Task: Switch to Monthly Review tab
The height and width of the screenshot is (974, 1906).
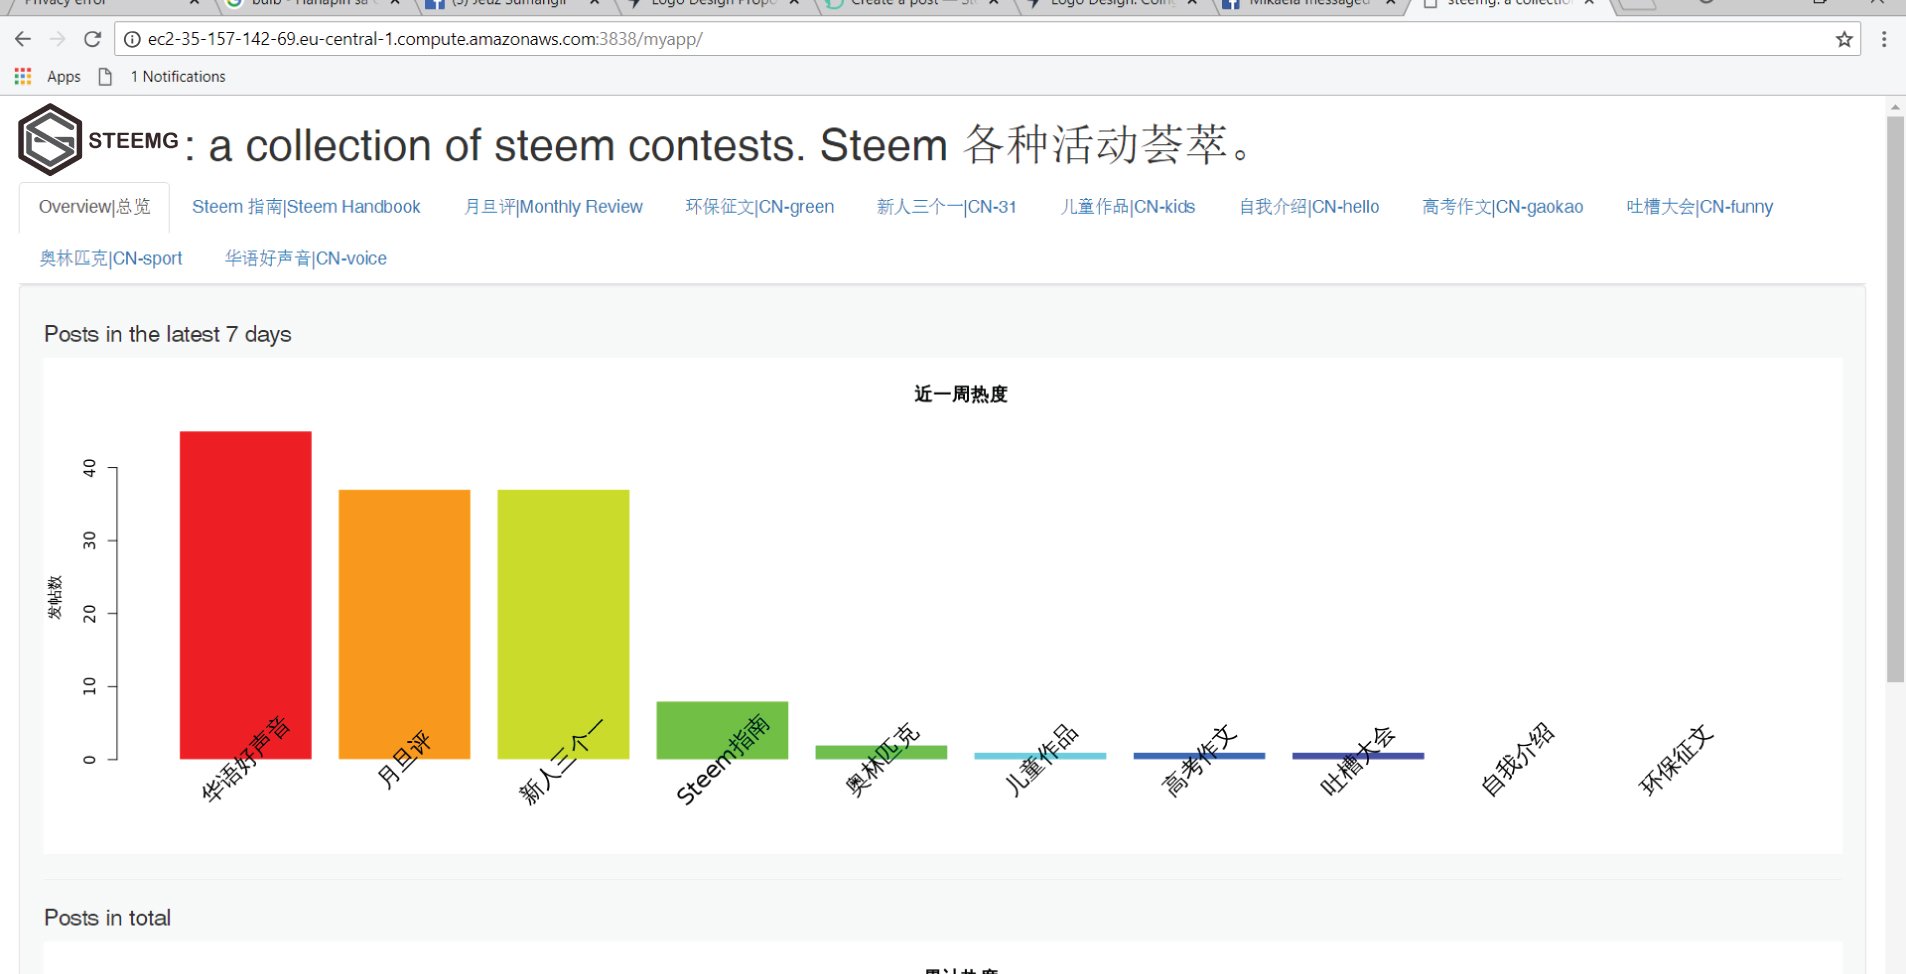Action: (553, 207)
